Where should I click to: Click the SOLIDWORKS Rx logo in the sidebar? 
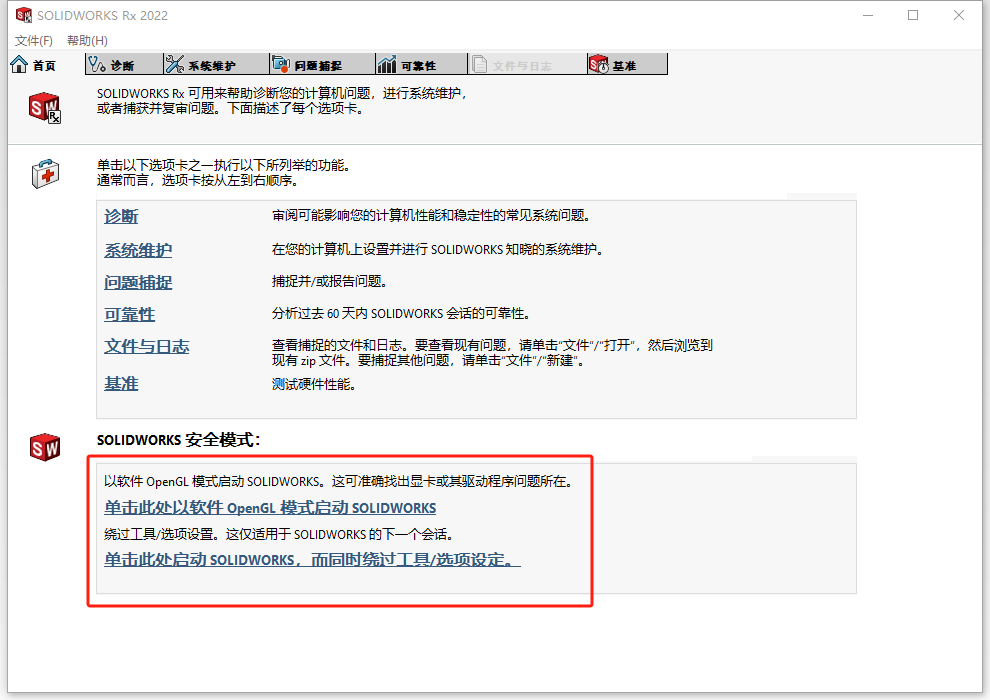click(x=45, y=109)
